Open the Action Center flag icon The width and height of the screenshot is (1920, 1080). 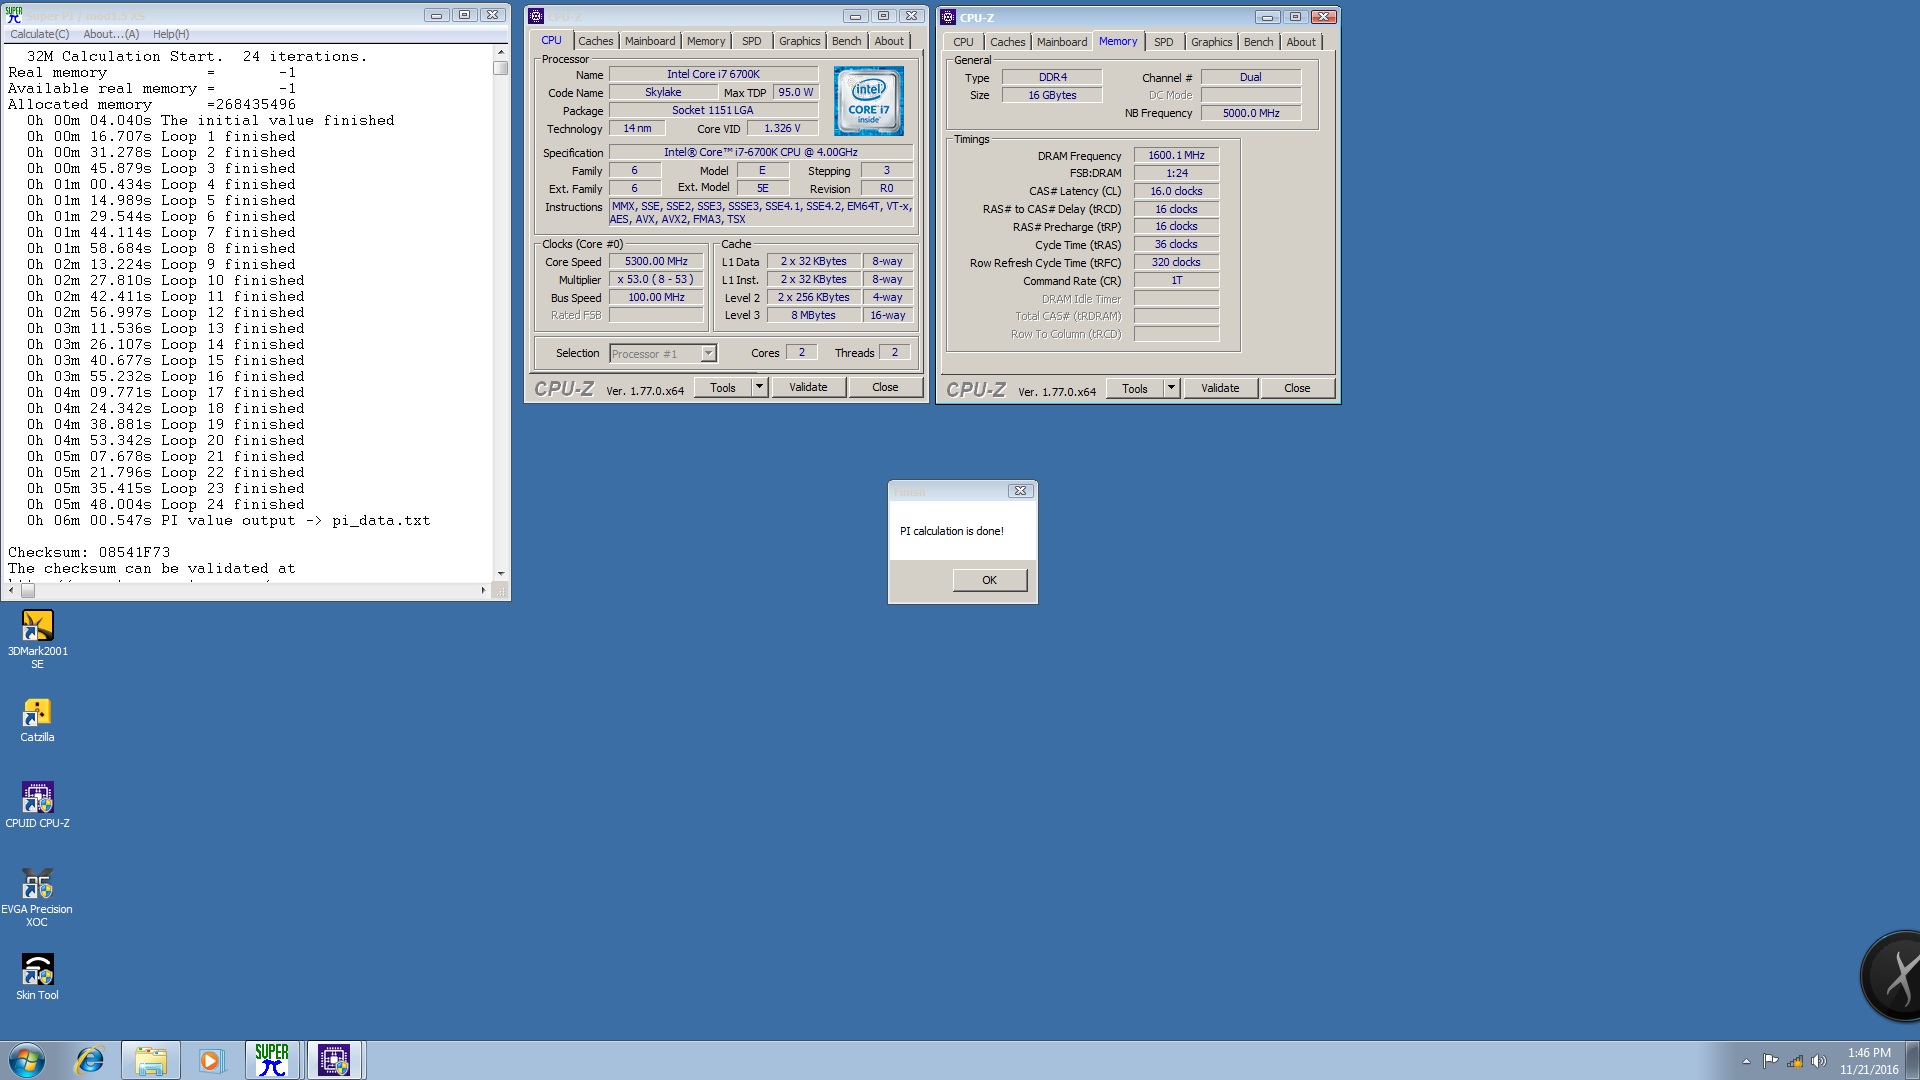pos(1770,1061)
